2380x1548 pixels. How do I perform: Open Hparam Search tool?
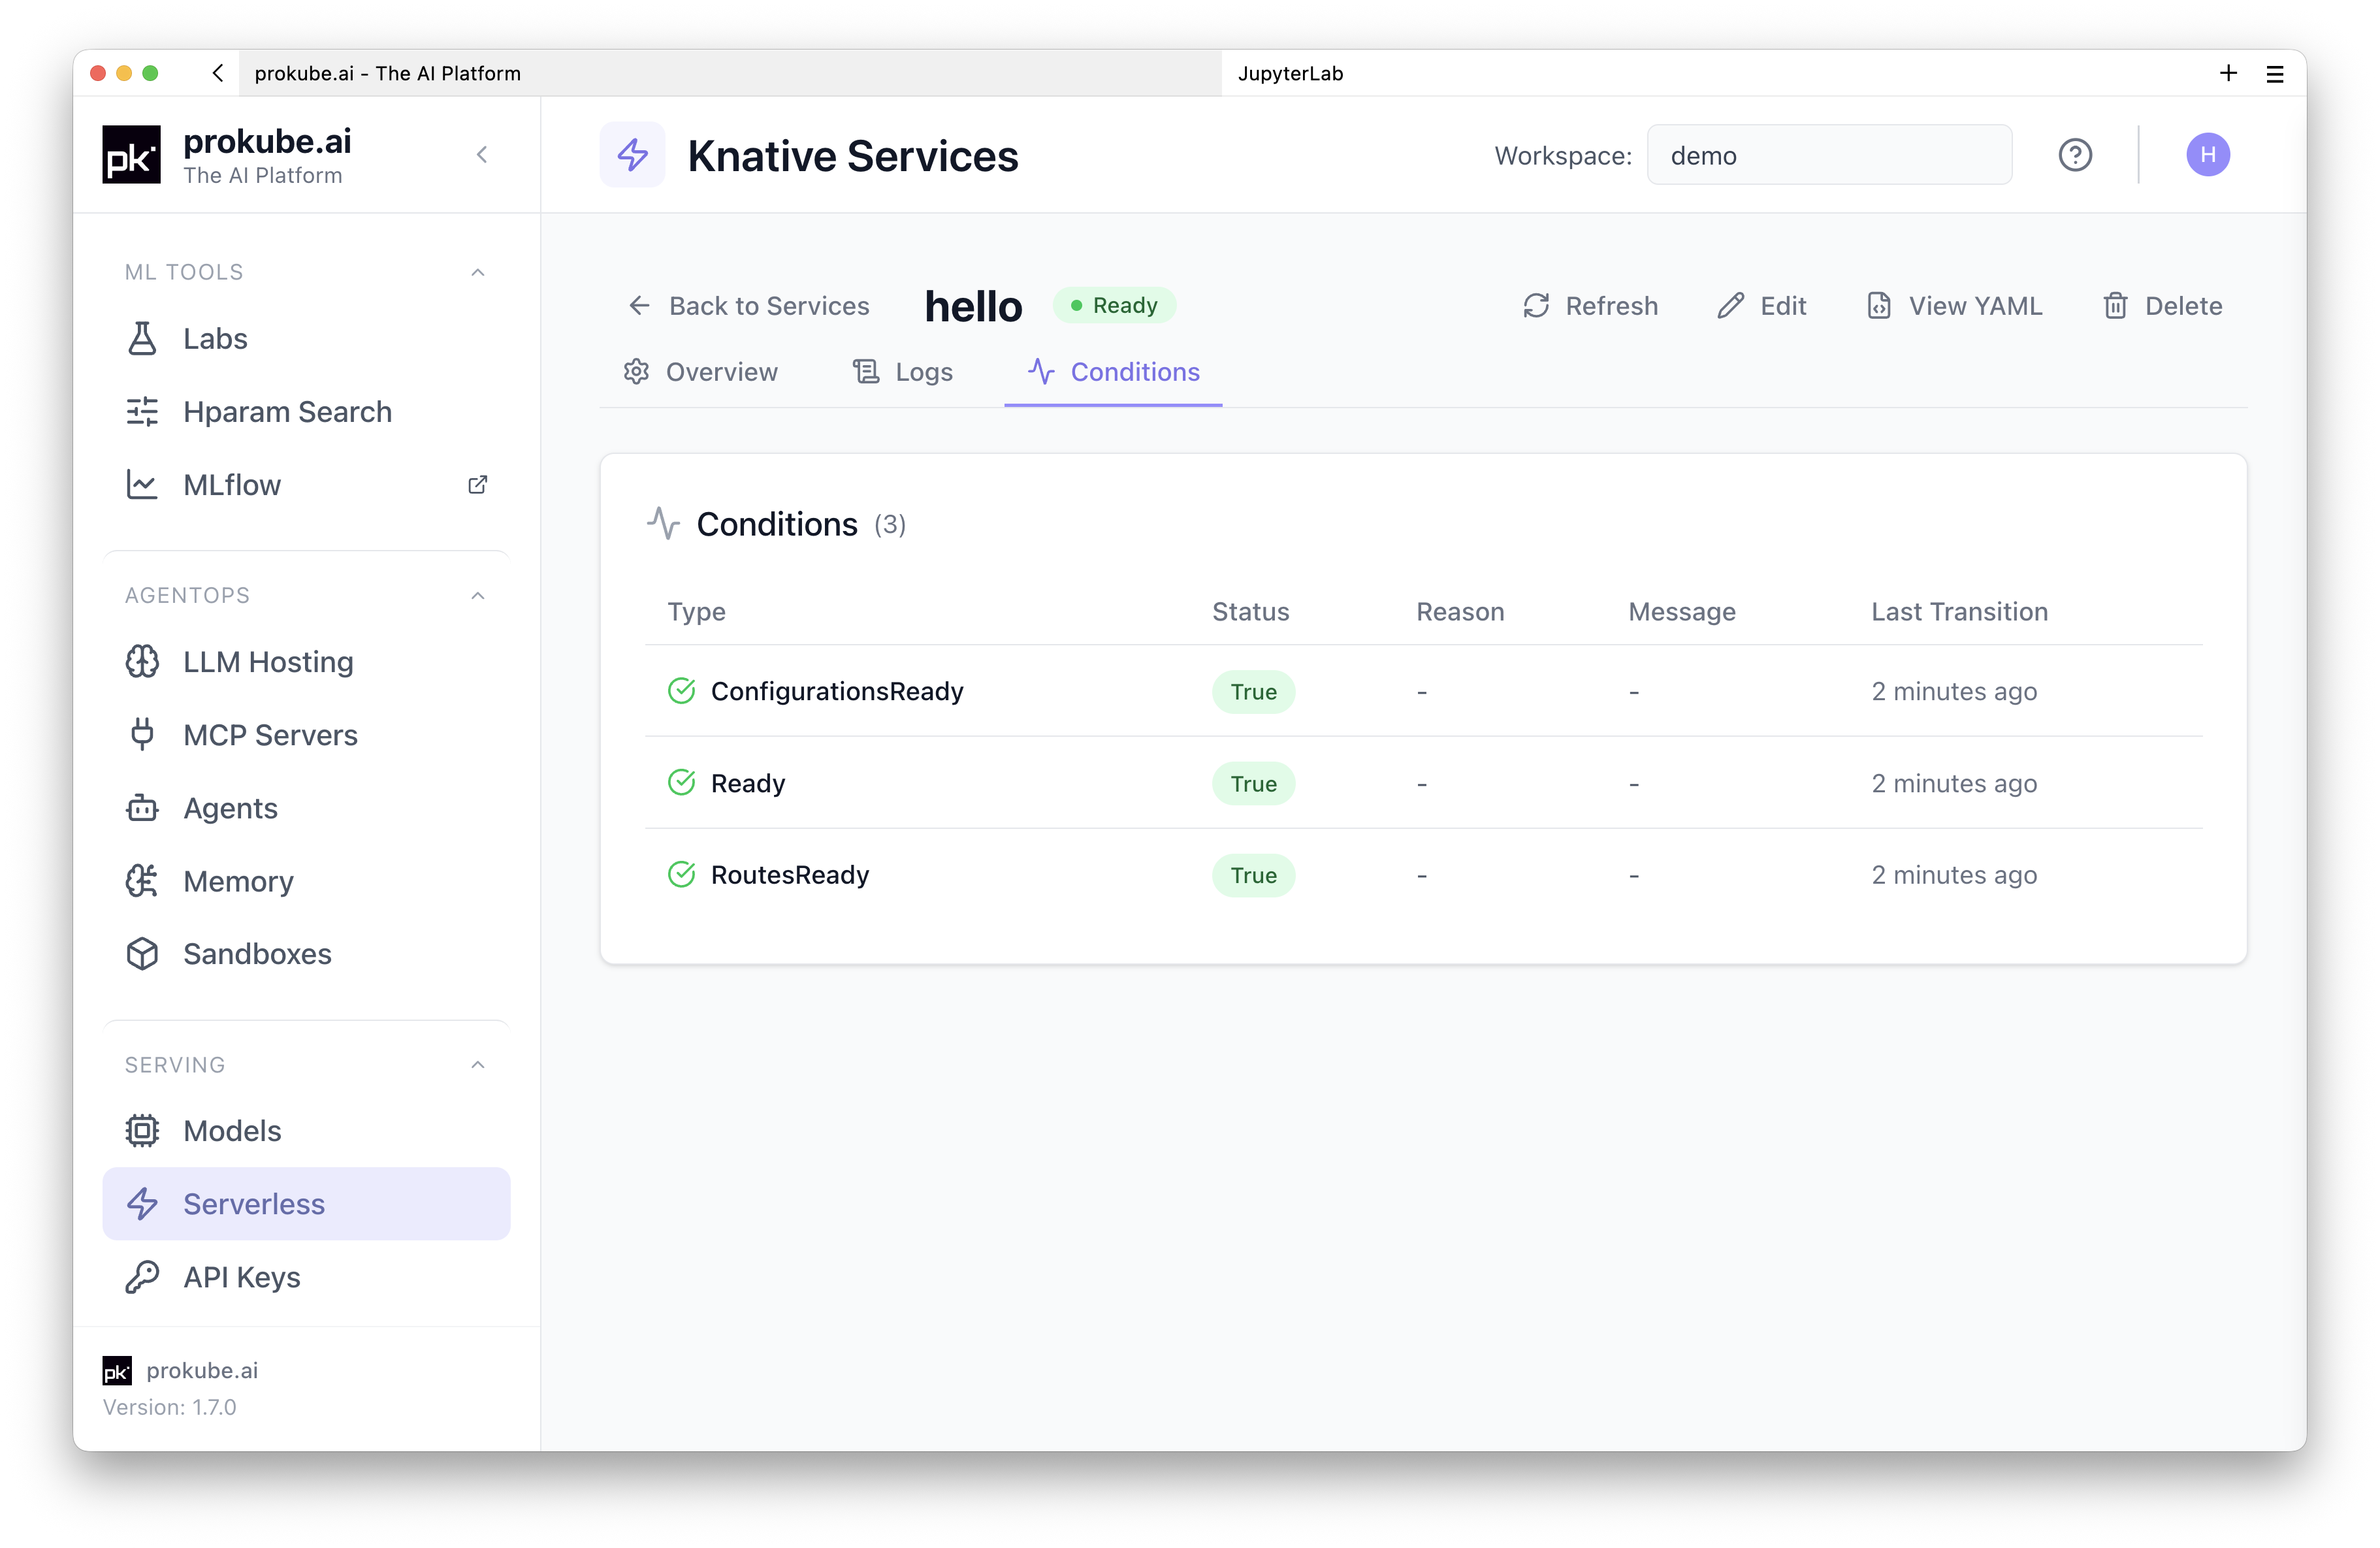(x=306, y=411)
